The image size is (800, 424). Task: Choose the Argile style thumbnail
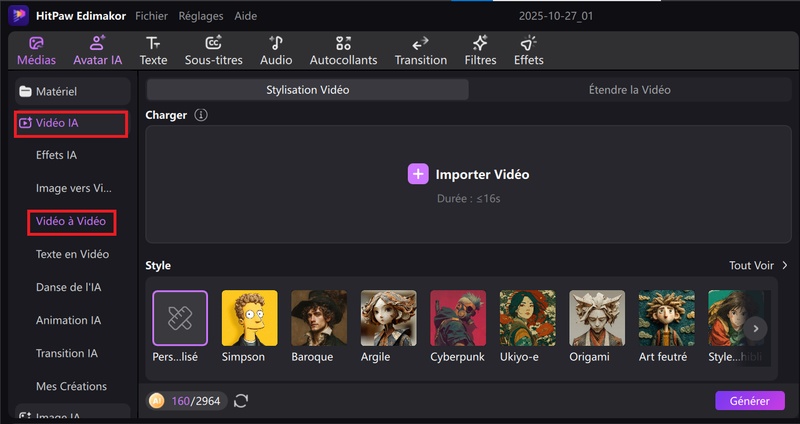(388, 318)
